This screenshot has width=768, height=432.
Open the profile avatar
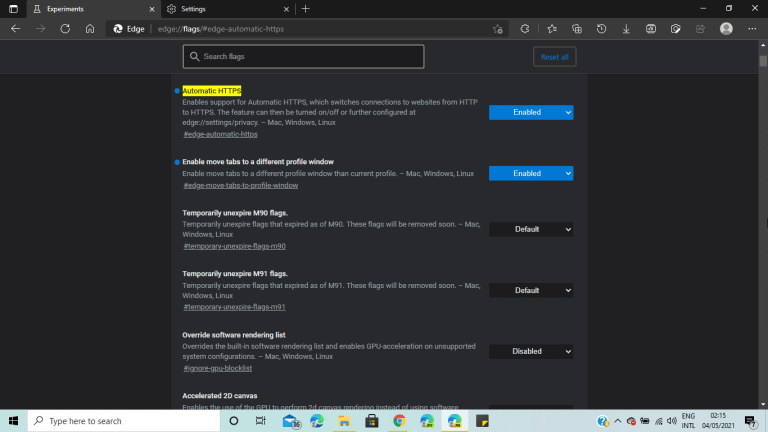[x=726, y=29]
